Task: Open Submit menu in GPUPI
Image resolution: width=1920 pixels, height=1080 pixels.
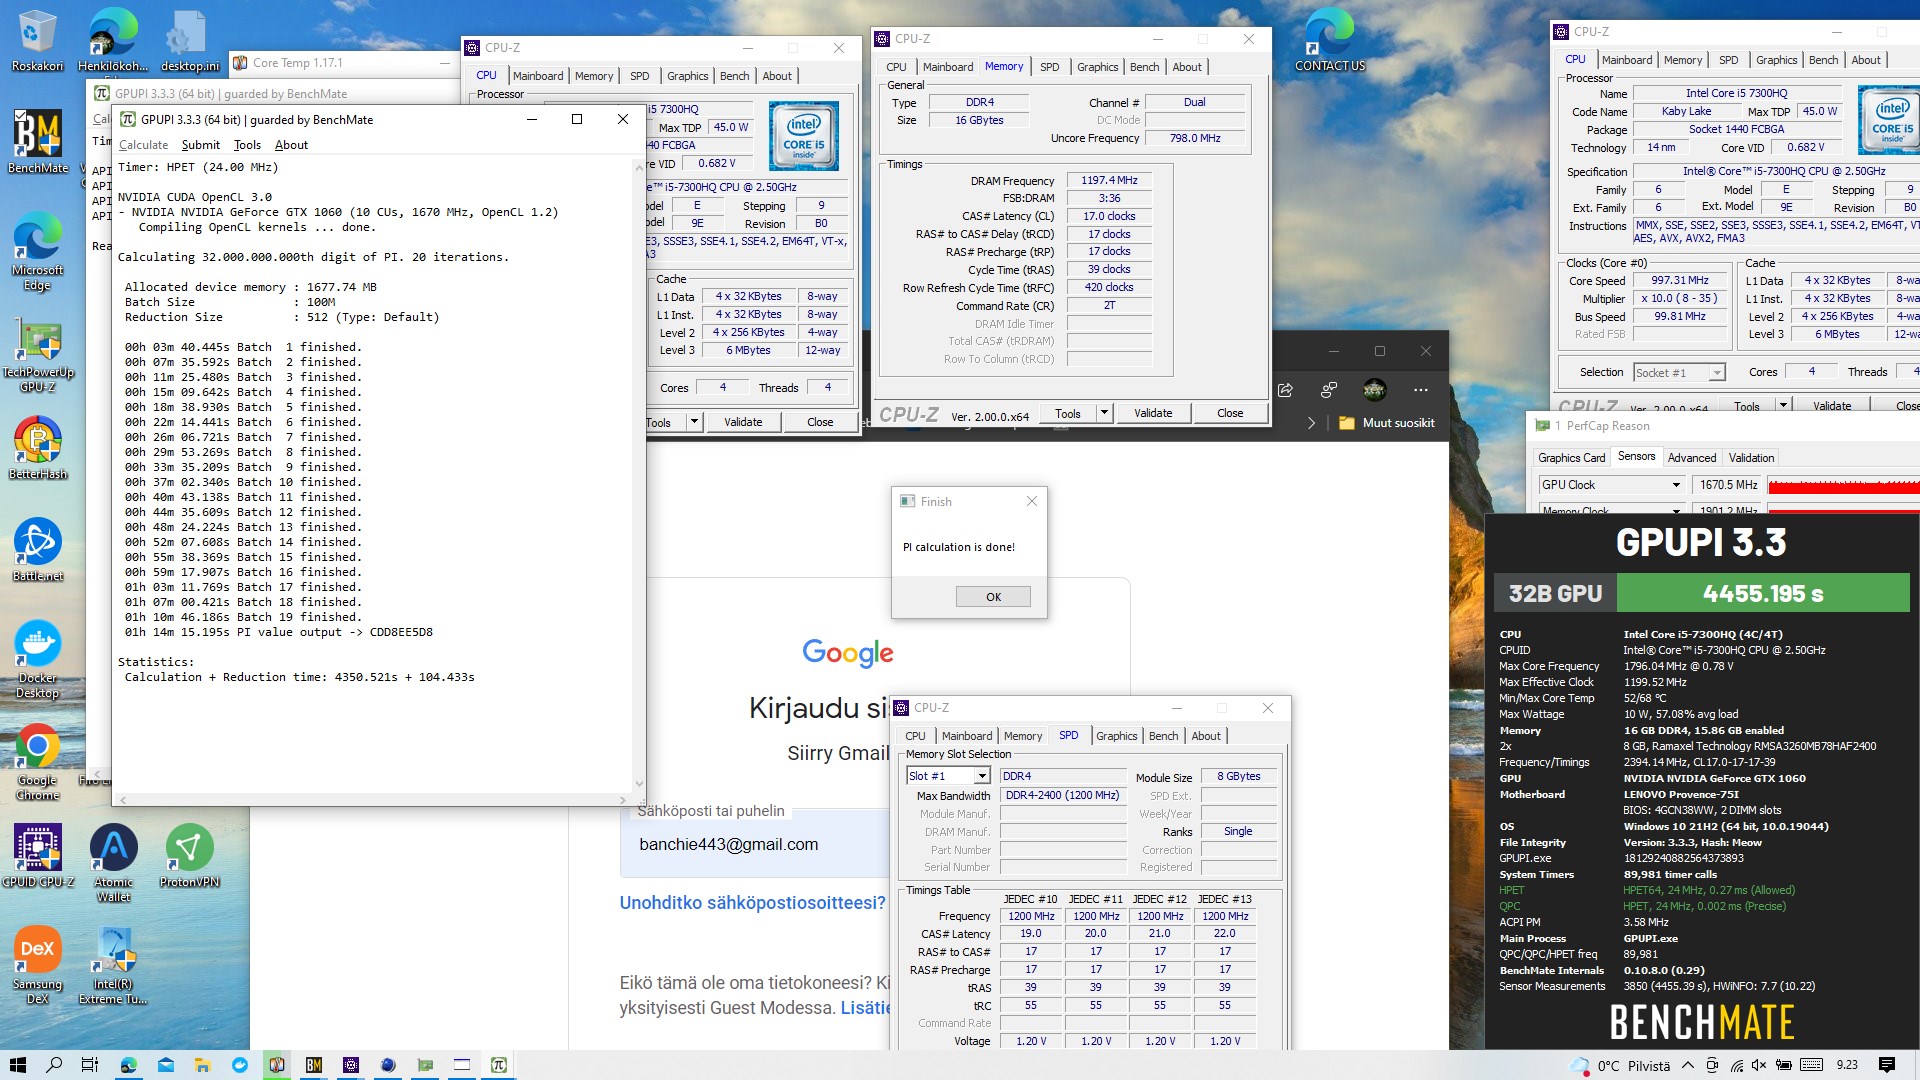Action: pyautogui.click(x=200, y=145)
